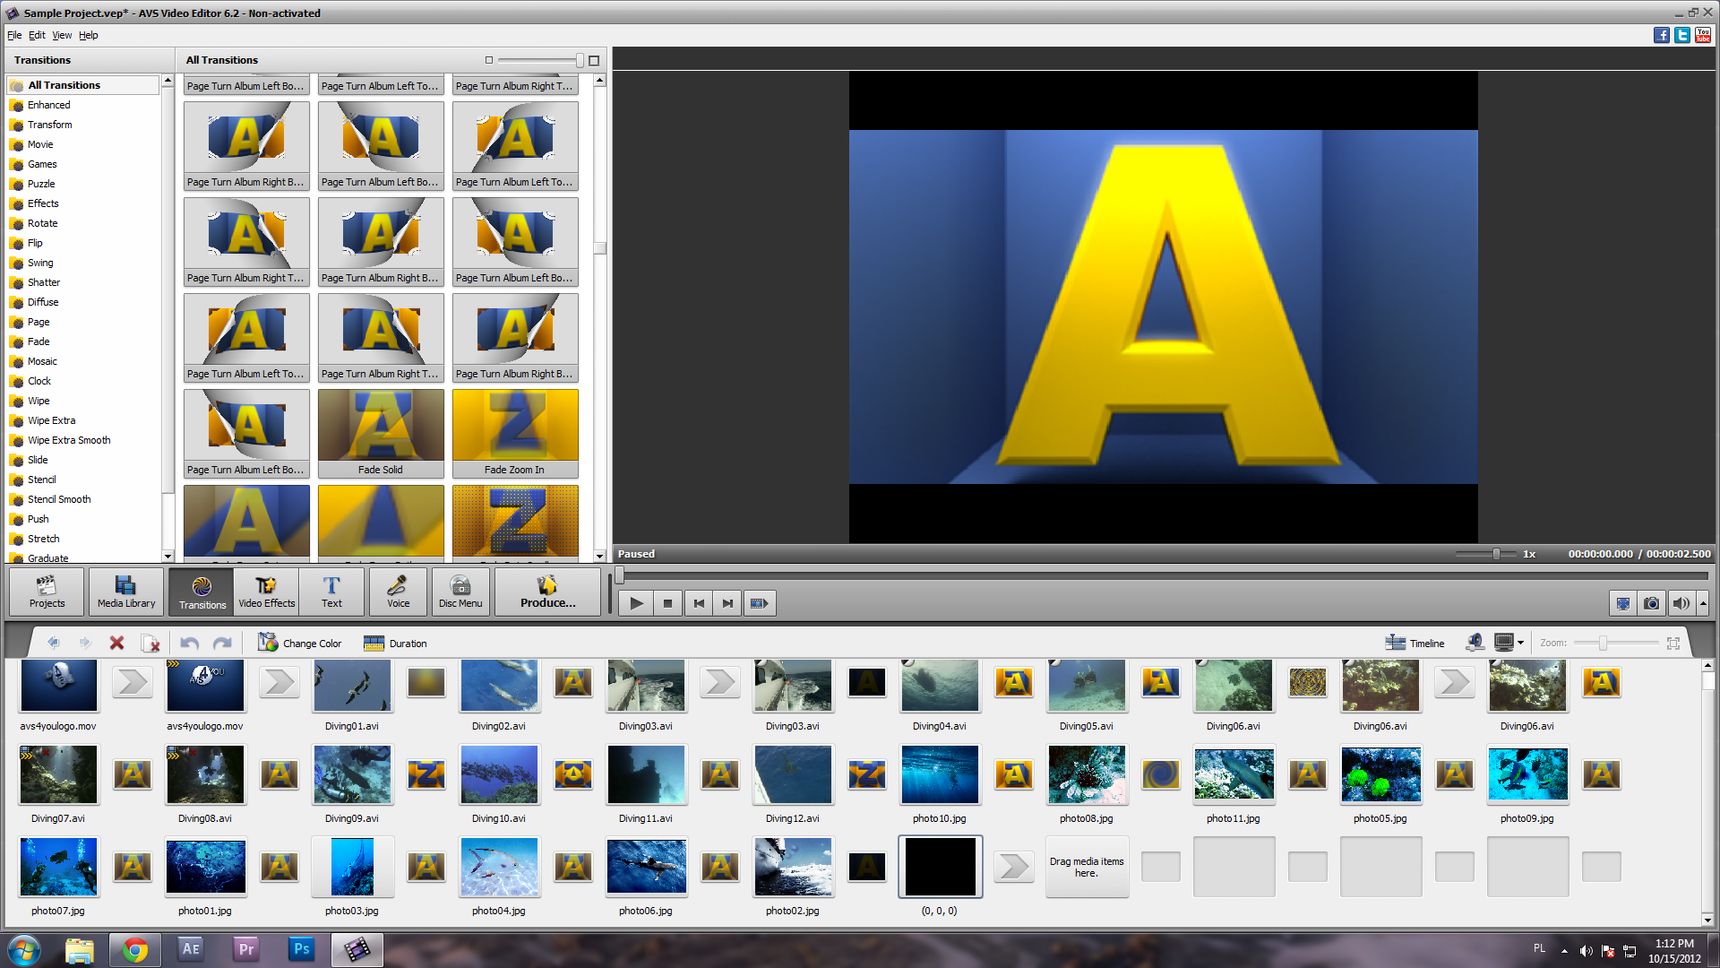This screenshot has width=1720, height=968.
Task: Click the preview seek bar handle
Action: (620, 575)
